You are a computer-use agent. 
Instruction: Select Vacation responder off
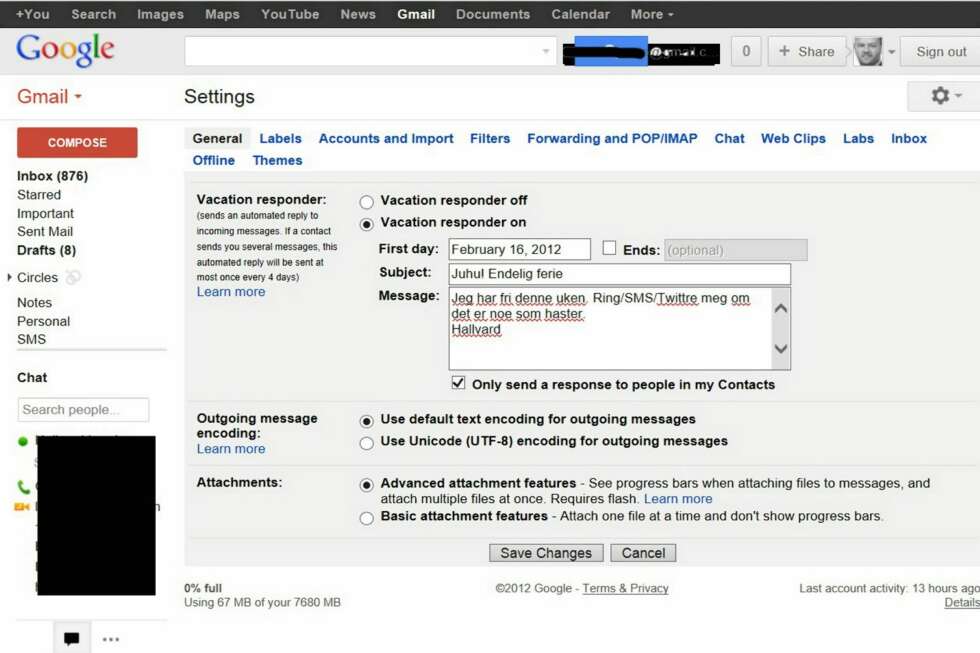coord(367,202)
